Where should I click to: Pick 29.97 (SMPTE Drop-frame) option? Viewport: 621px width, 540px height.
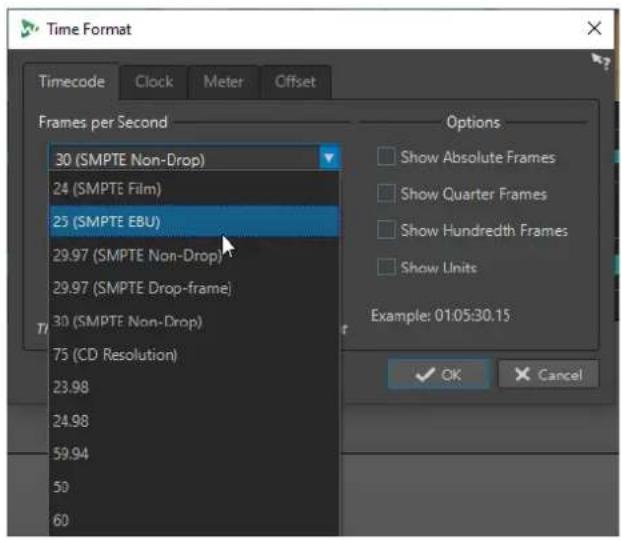[x=194, y=288]
